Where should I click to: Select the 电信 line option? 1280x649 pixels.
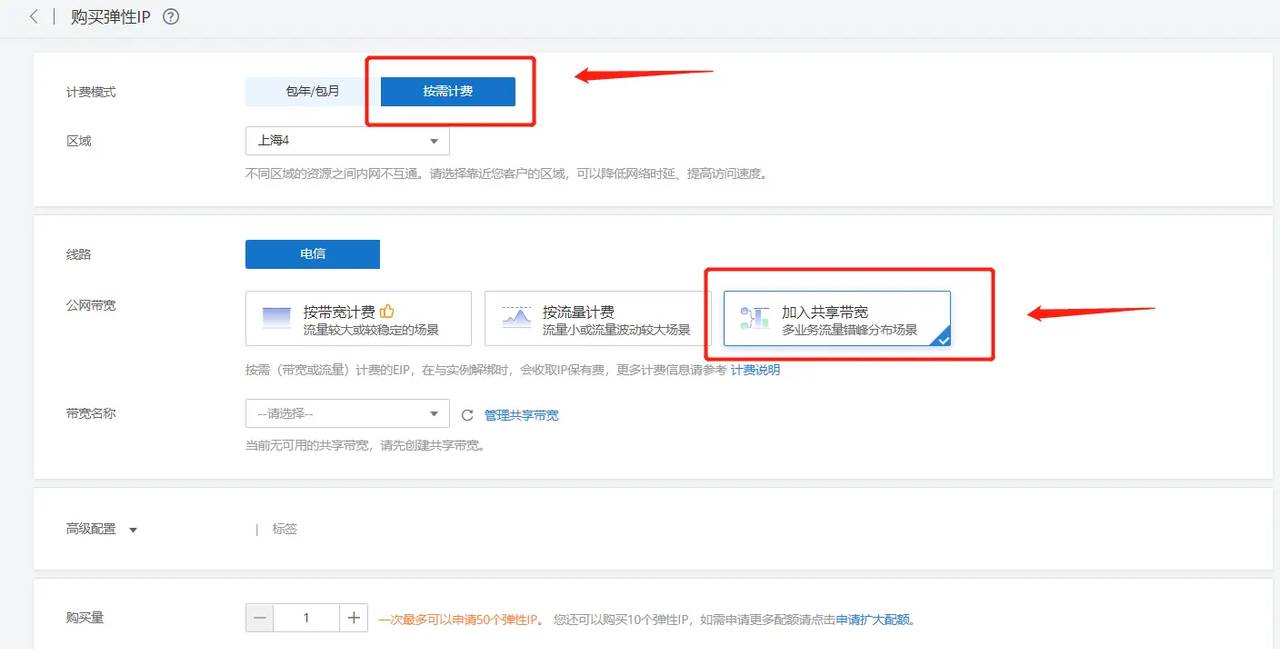pos(311,253)
